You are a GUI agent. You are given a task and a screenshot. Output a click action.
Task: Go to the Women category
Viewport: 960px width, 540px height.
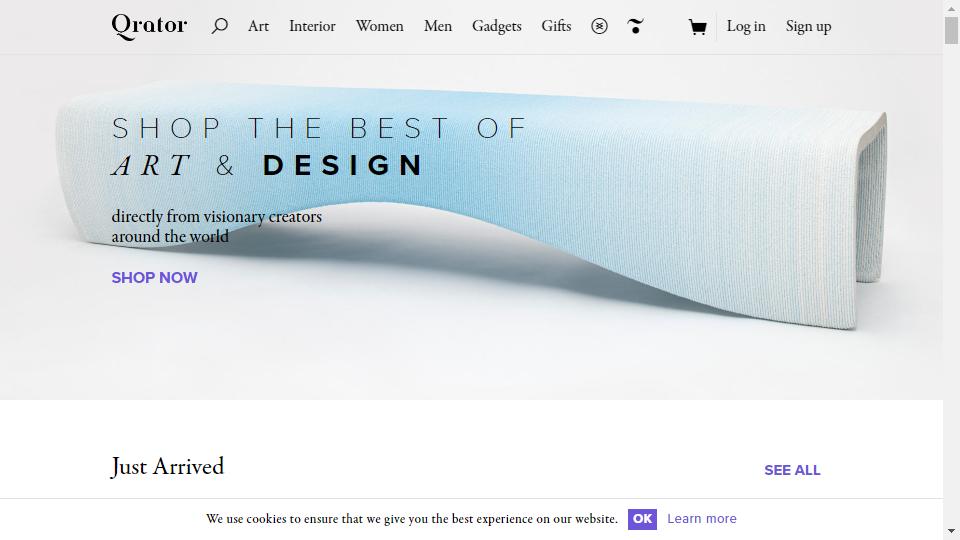pyautogui.click(x=380, y=26)
